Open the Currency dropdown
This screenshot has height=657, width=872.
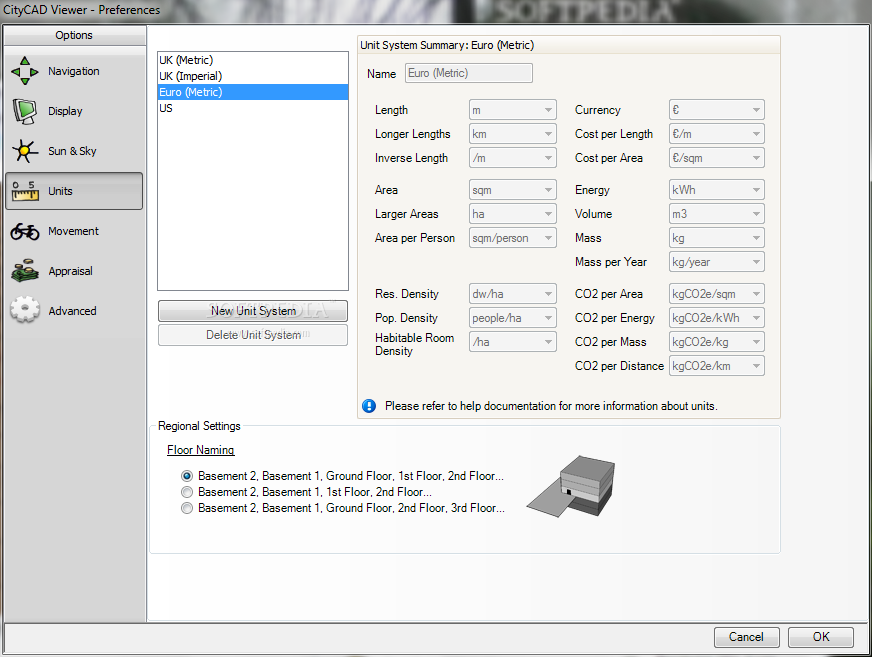coord(716,110)
